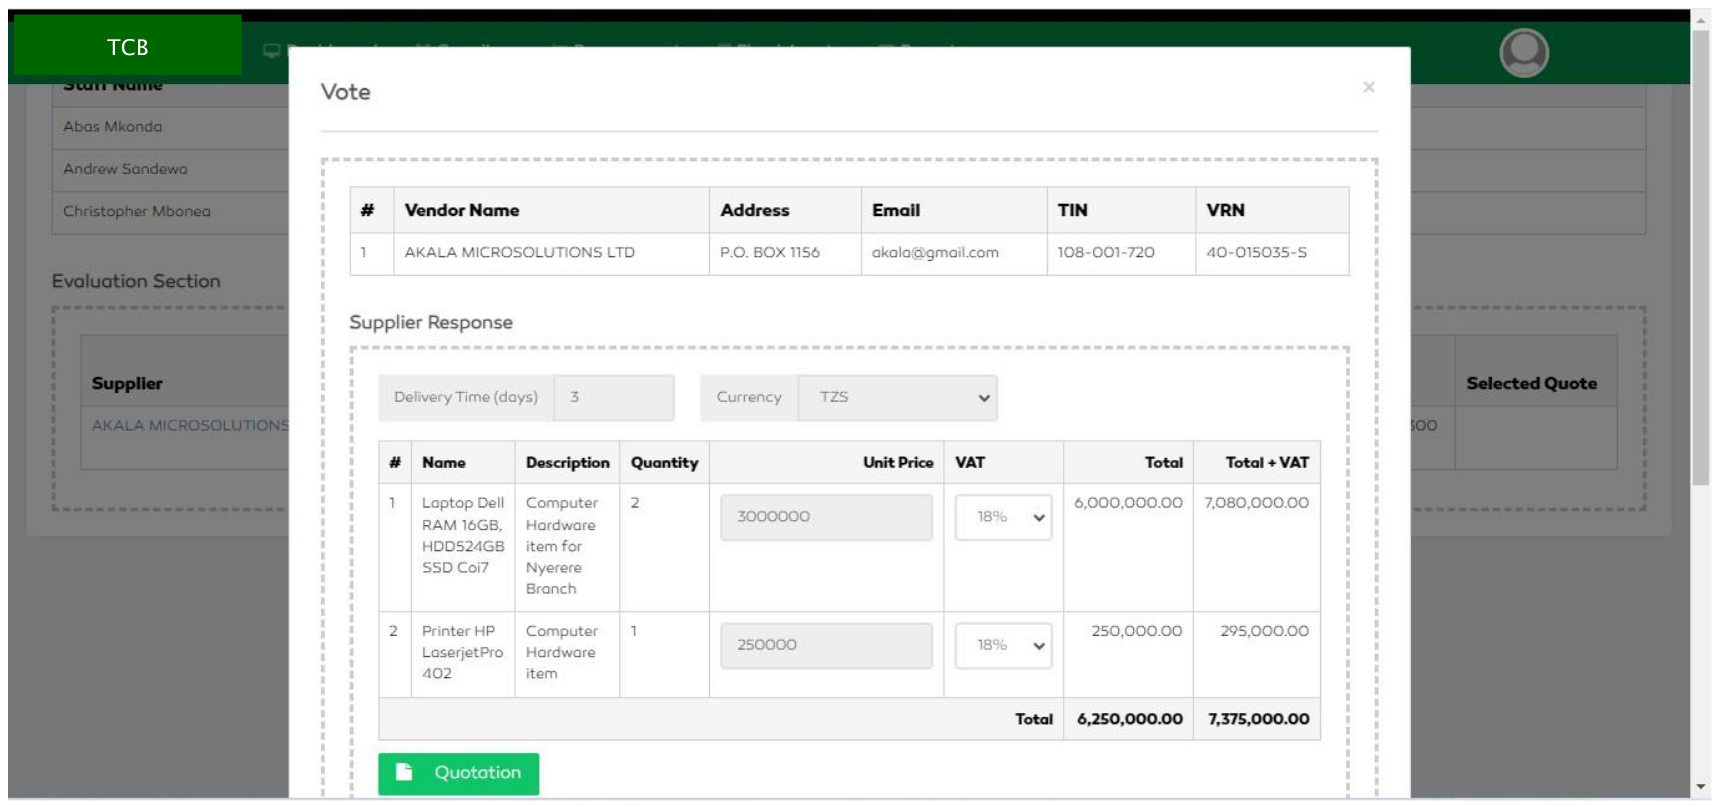
Task: Click the file icon on the Quotation button
Action: coord(404,772)
